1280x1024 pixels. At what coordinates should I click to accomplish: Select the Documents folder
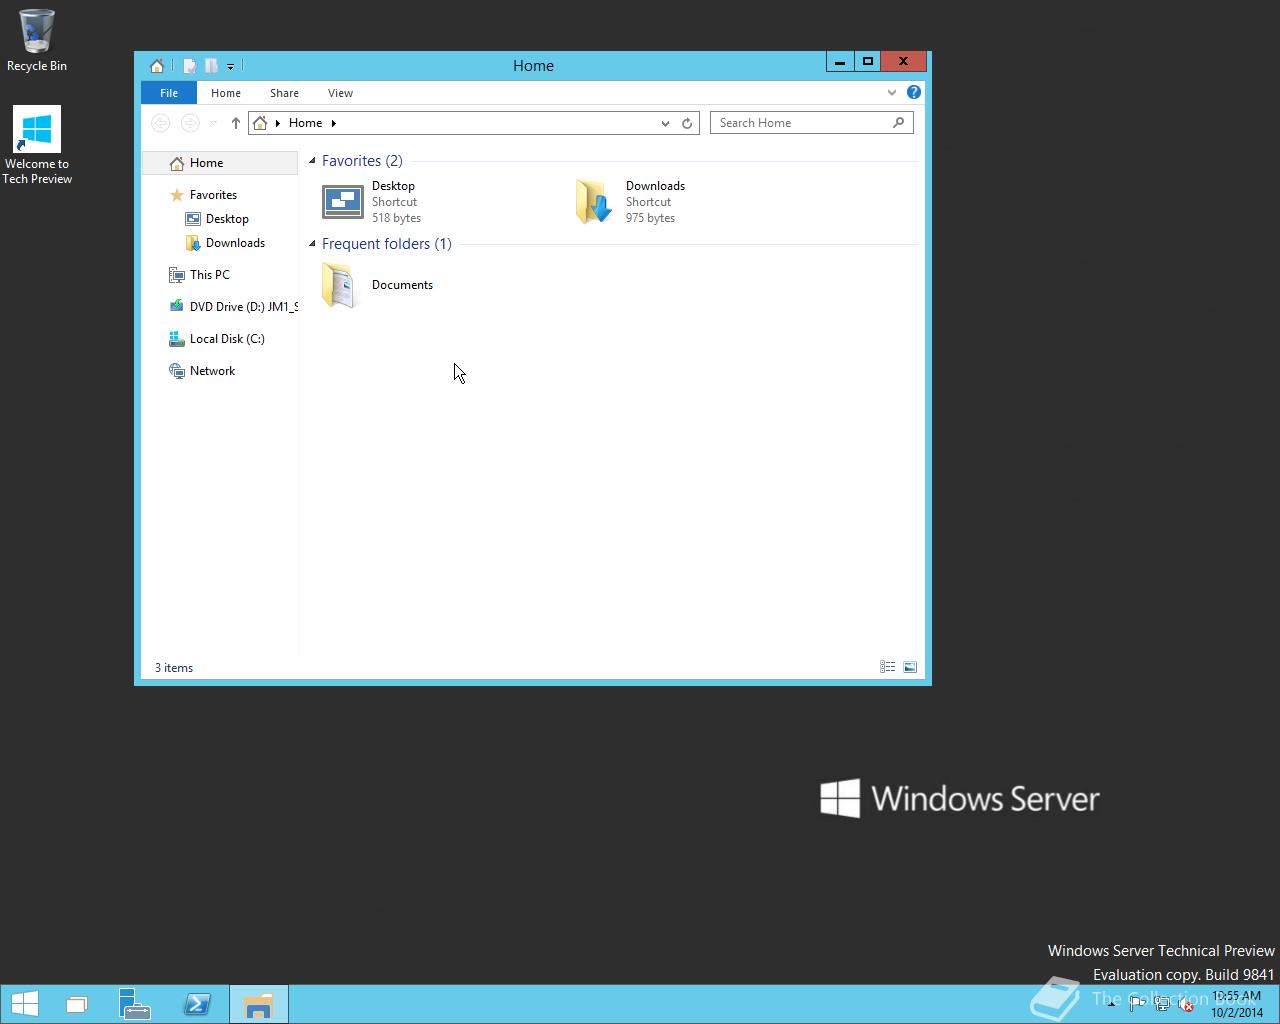(x=380, y=285)
